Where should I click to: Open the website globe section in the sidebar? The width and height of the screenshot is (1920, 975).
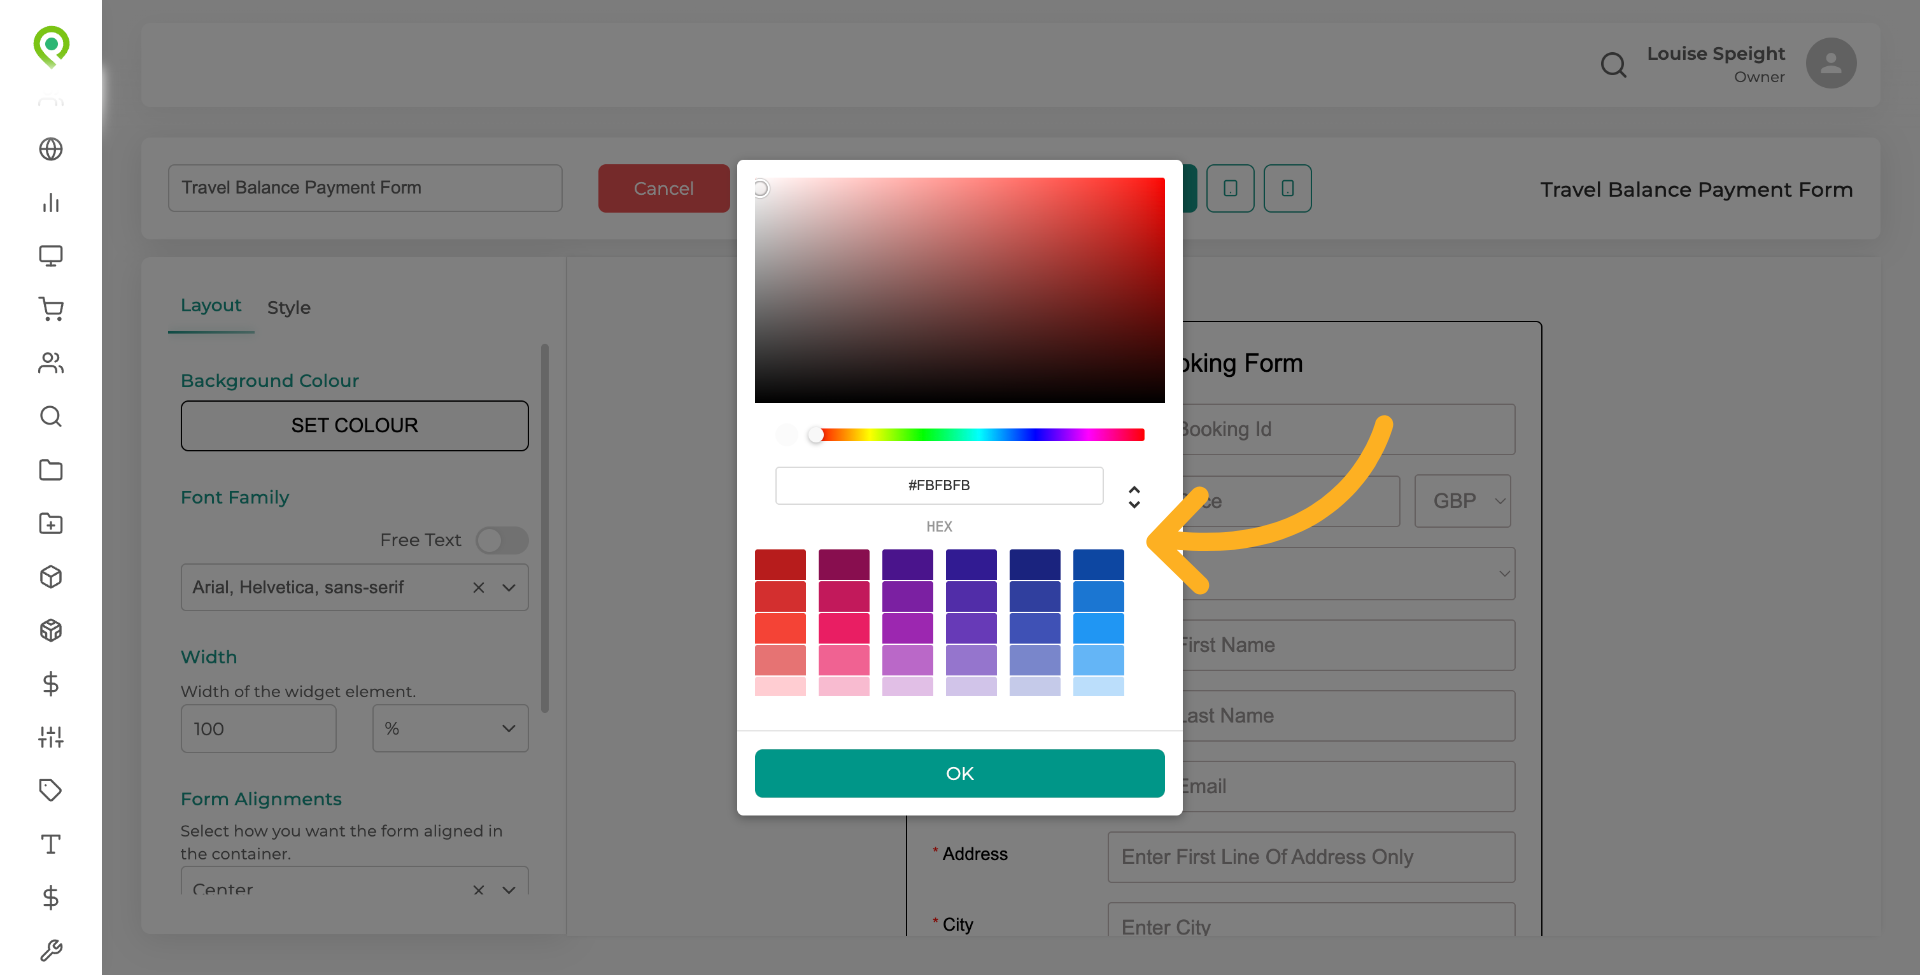point(50,149)
